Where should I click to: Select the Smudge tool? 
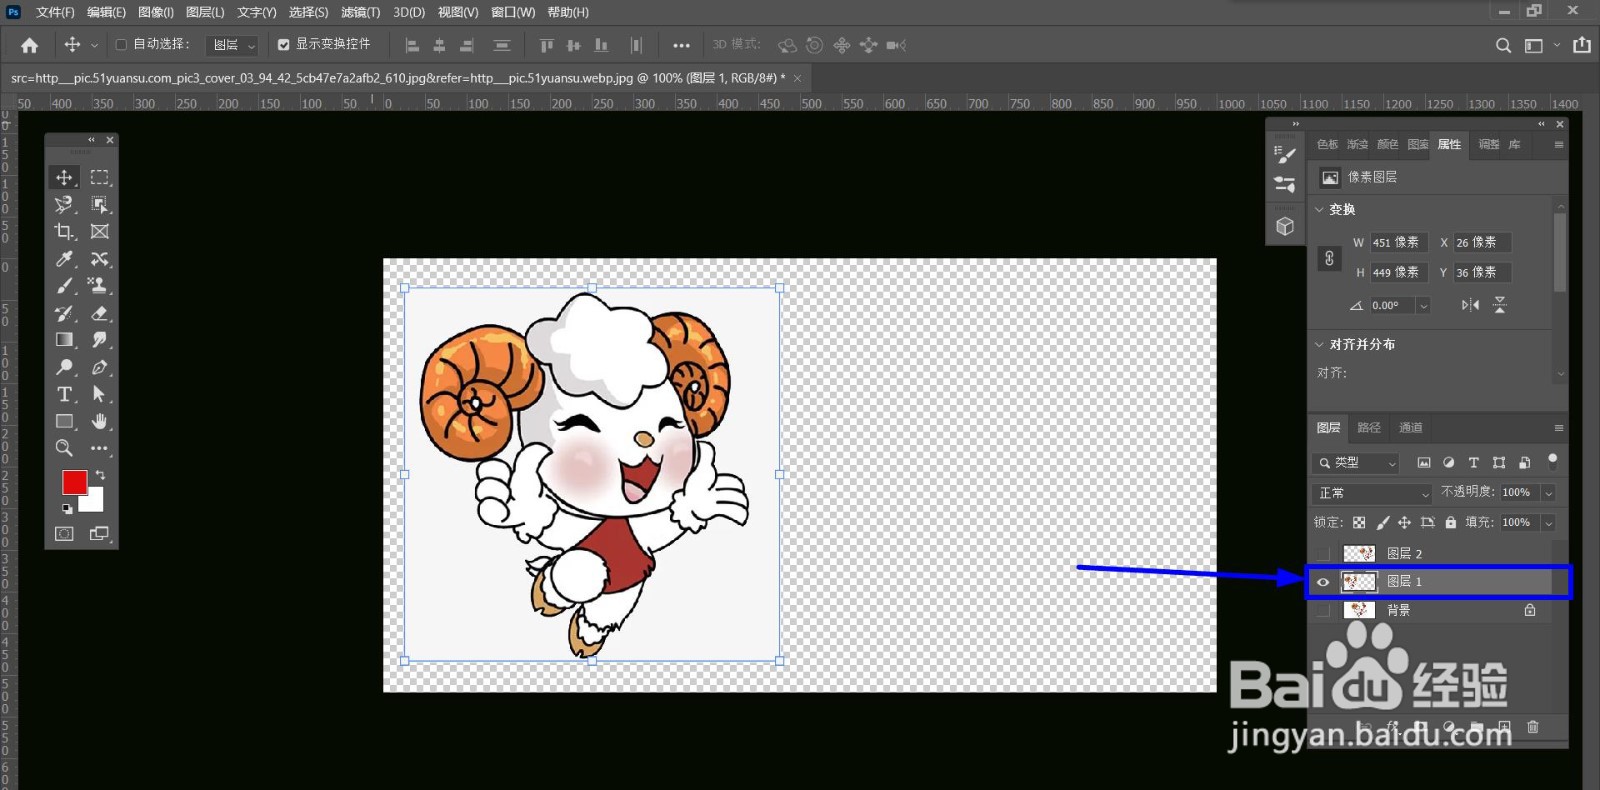[100, 340]
